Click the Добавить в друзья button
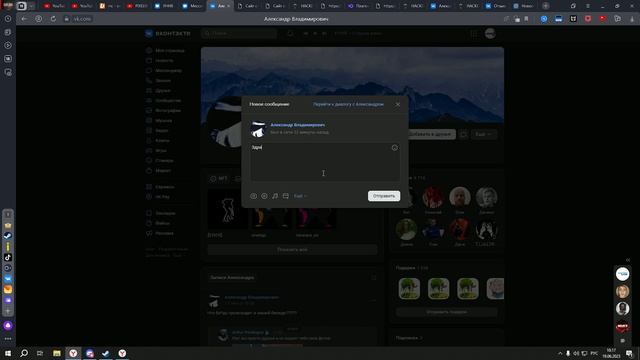This screenshot has width=640, height=360. click(431, 134)
